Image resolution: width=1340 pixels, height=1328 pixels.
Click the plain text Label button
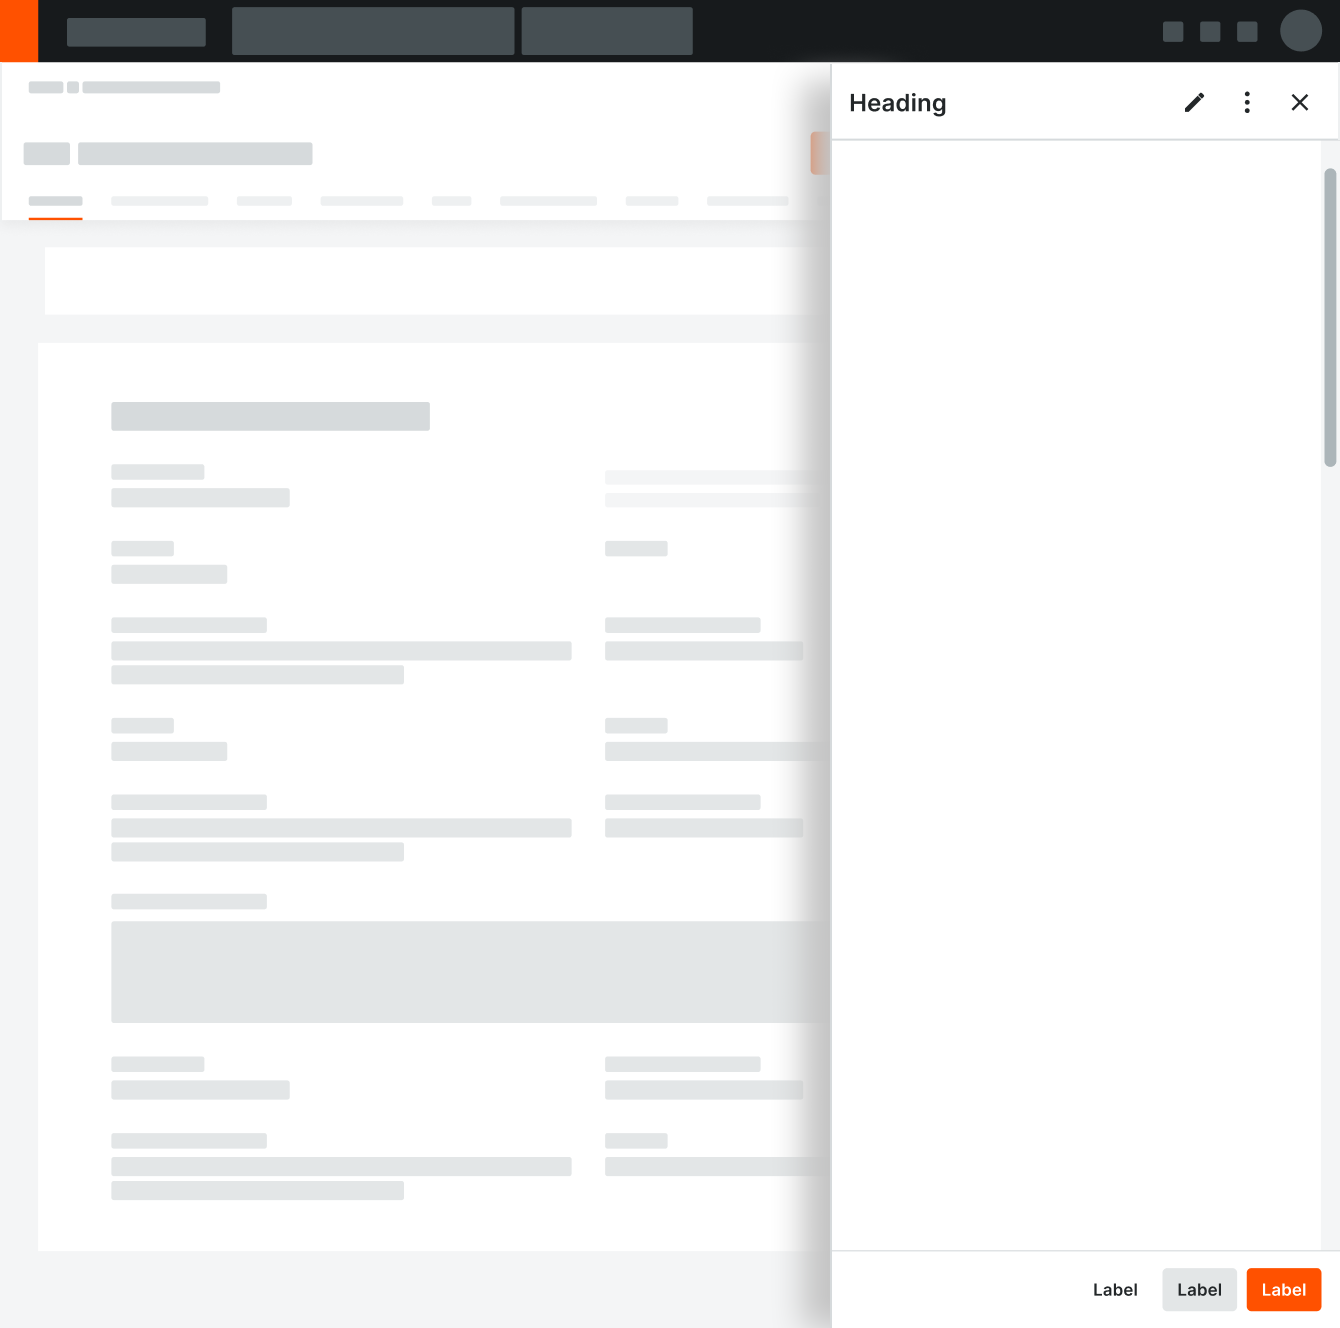click(1115, 1290)
